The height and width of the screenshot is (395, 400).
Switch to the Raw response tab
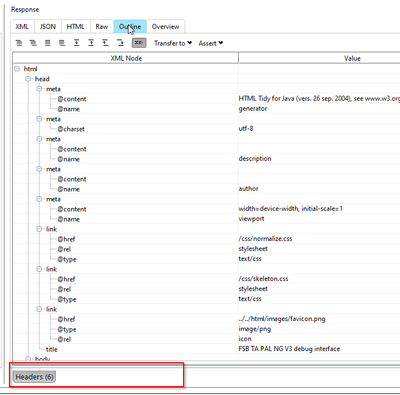point(102,26)
